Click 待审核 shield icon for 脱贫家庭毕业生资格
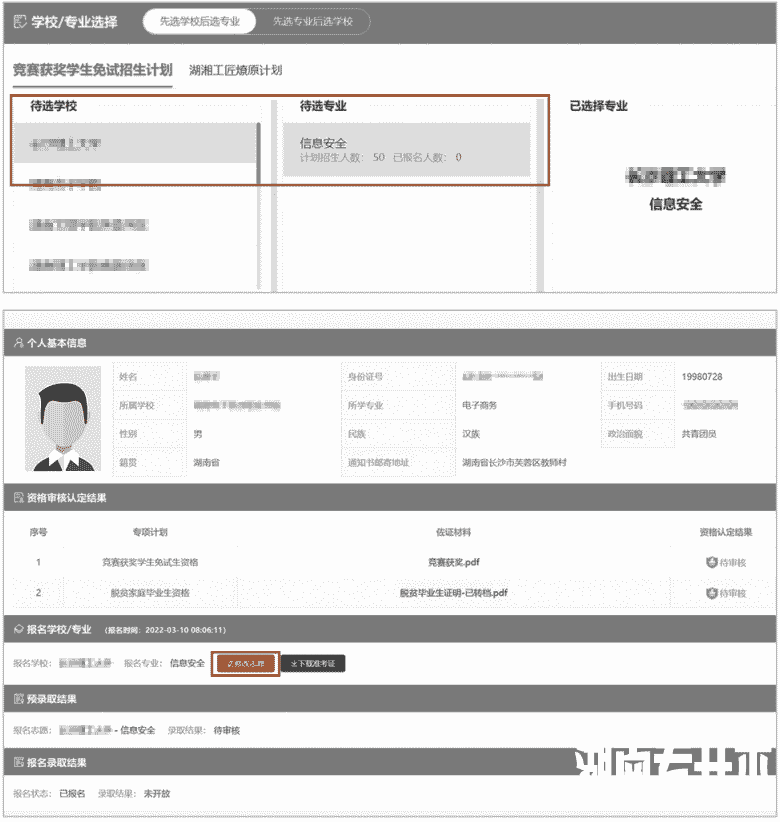 [x=711, y=593]
